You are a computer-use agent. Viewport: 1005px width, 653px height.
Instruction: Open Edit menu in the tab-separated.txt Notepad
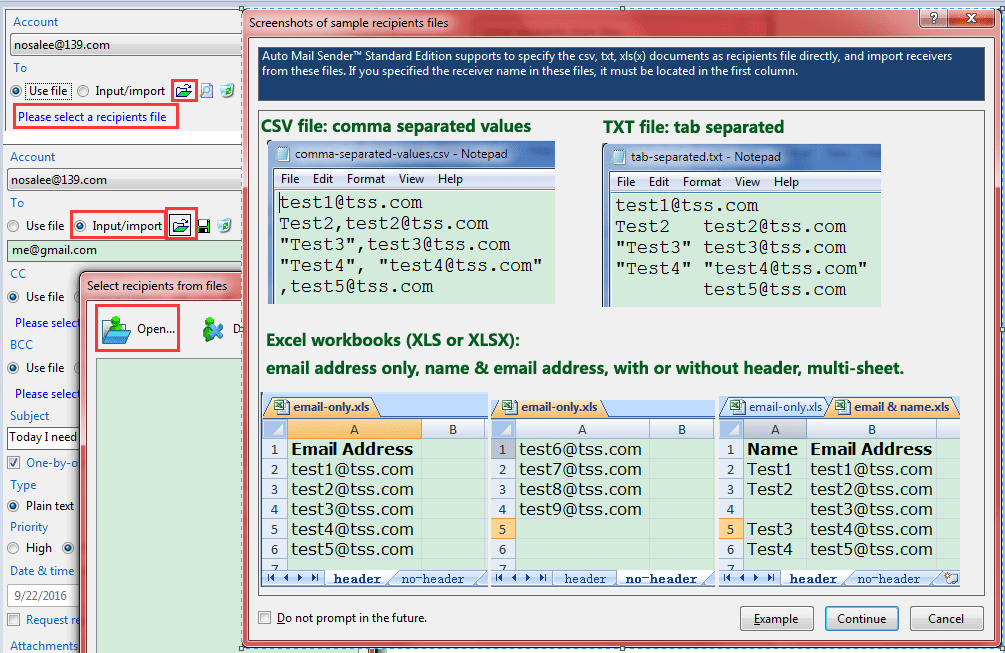point(659,182)
